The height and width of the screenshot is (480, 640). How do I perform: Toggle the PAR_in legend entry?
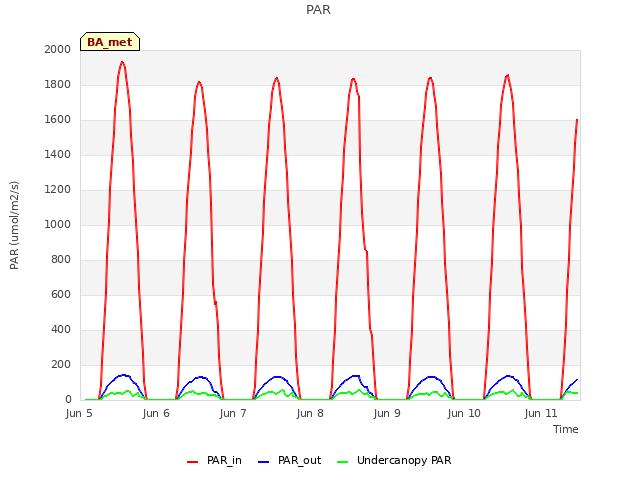(214, 460)
